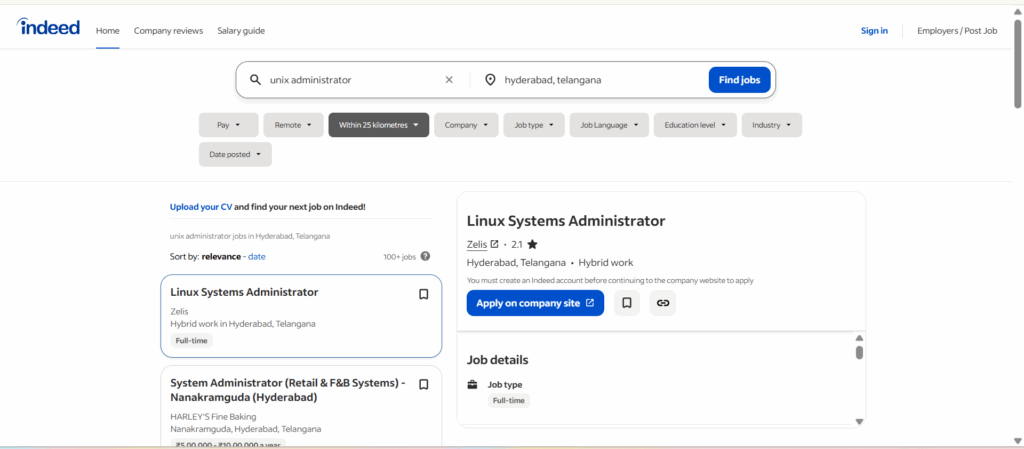Click the Job type briefcase icon
Image resolution: width=1024 pixels, height=449 pixels.
pos(472,384)
